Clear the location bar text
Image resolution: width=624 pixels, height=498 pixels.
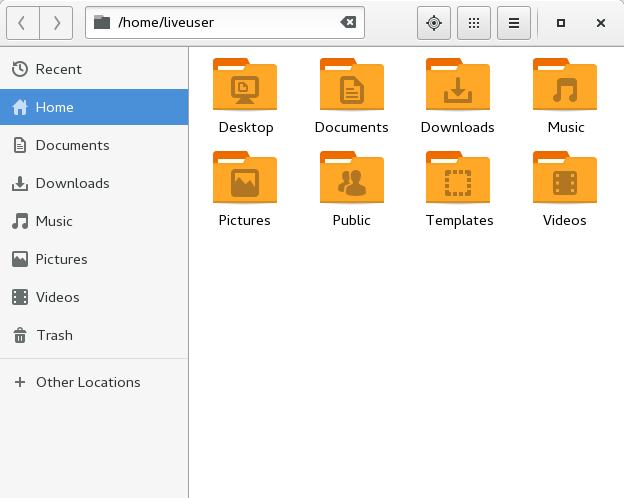point(348,22)
